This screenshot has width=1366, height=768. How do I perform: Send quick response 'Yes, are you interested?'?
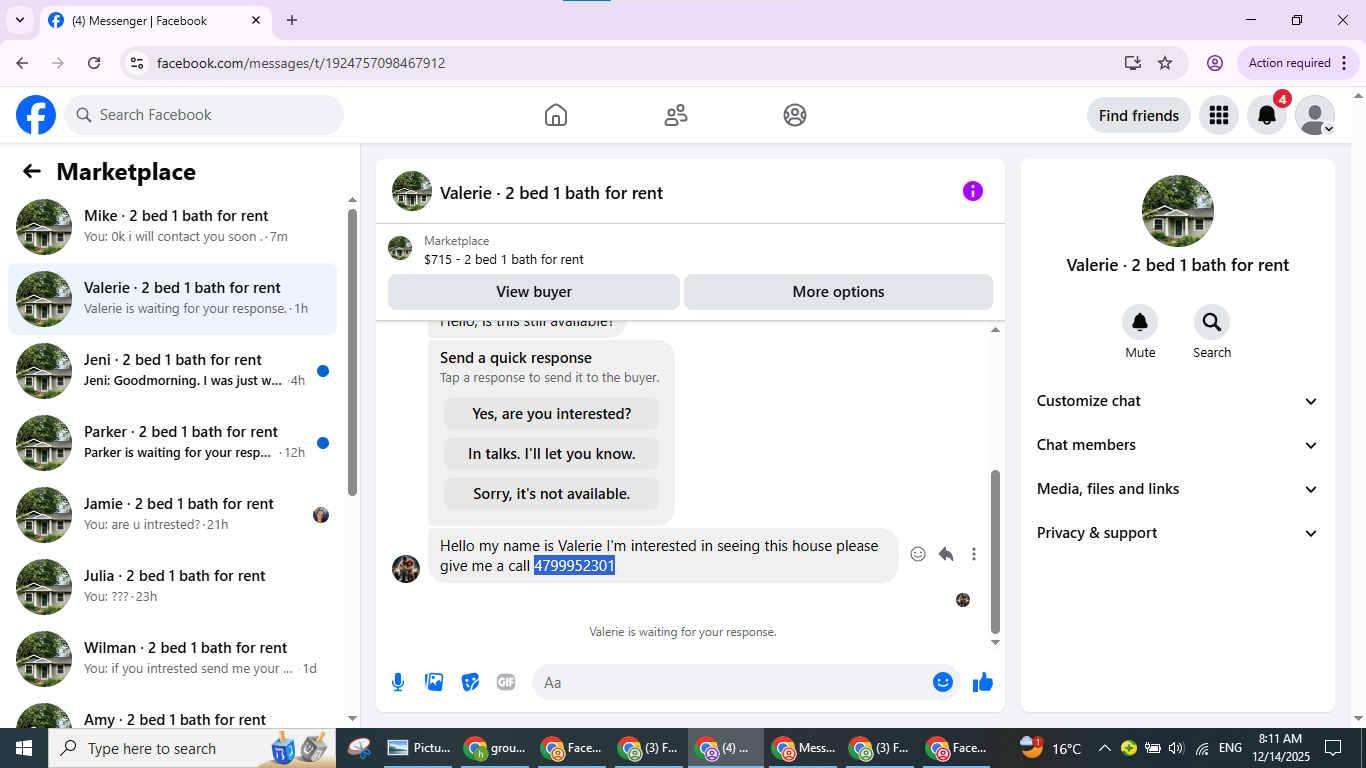[x=552, y=414]
